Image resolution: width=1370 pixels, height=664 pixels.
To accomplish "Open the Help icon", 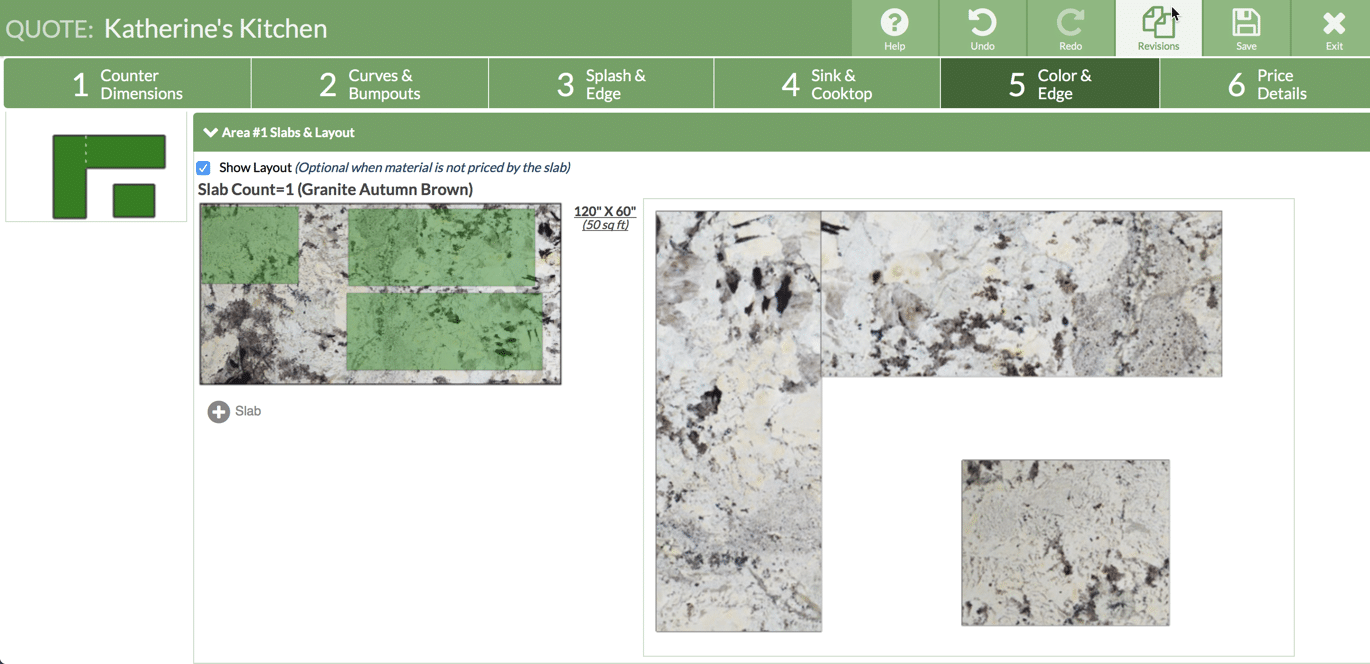I will tap(894, 25).
